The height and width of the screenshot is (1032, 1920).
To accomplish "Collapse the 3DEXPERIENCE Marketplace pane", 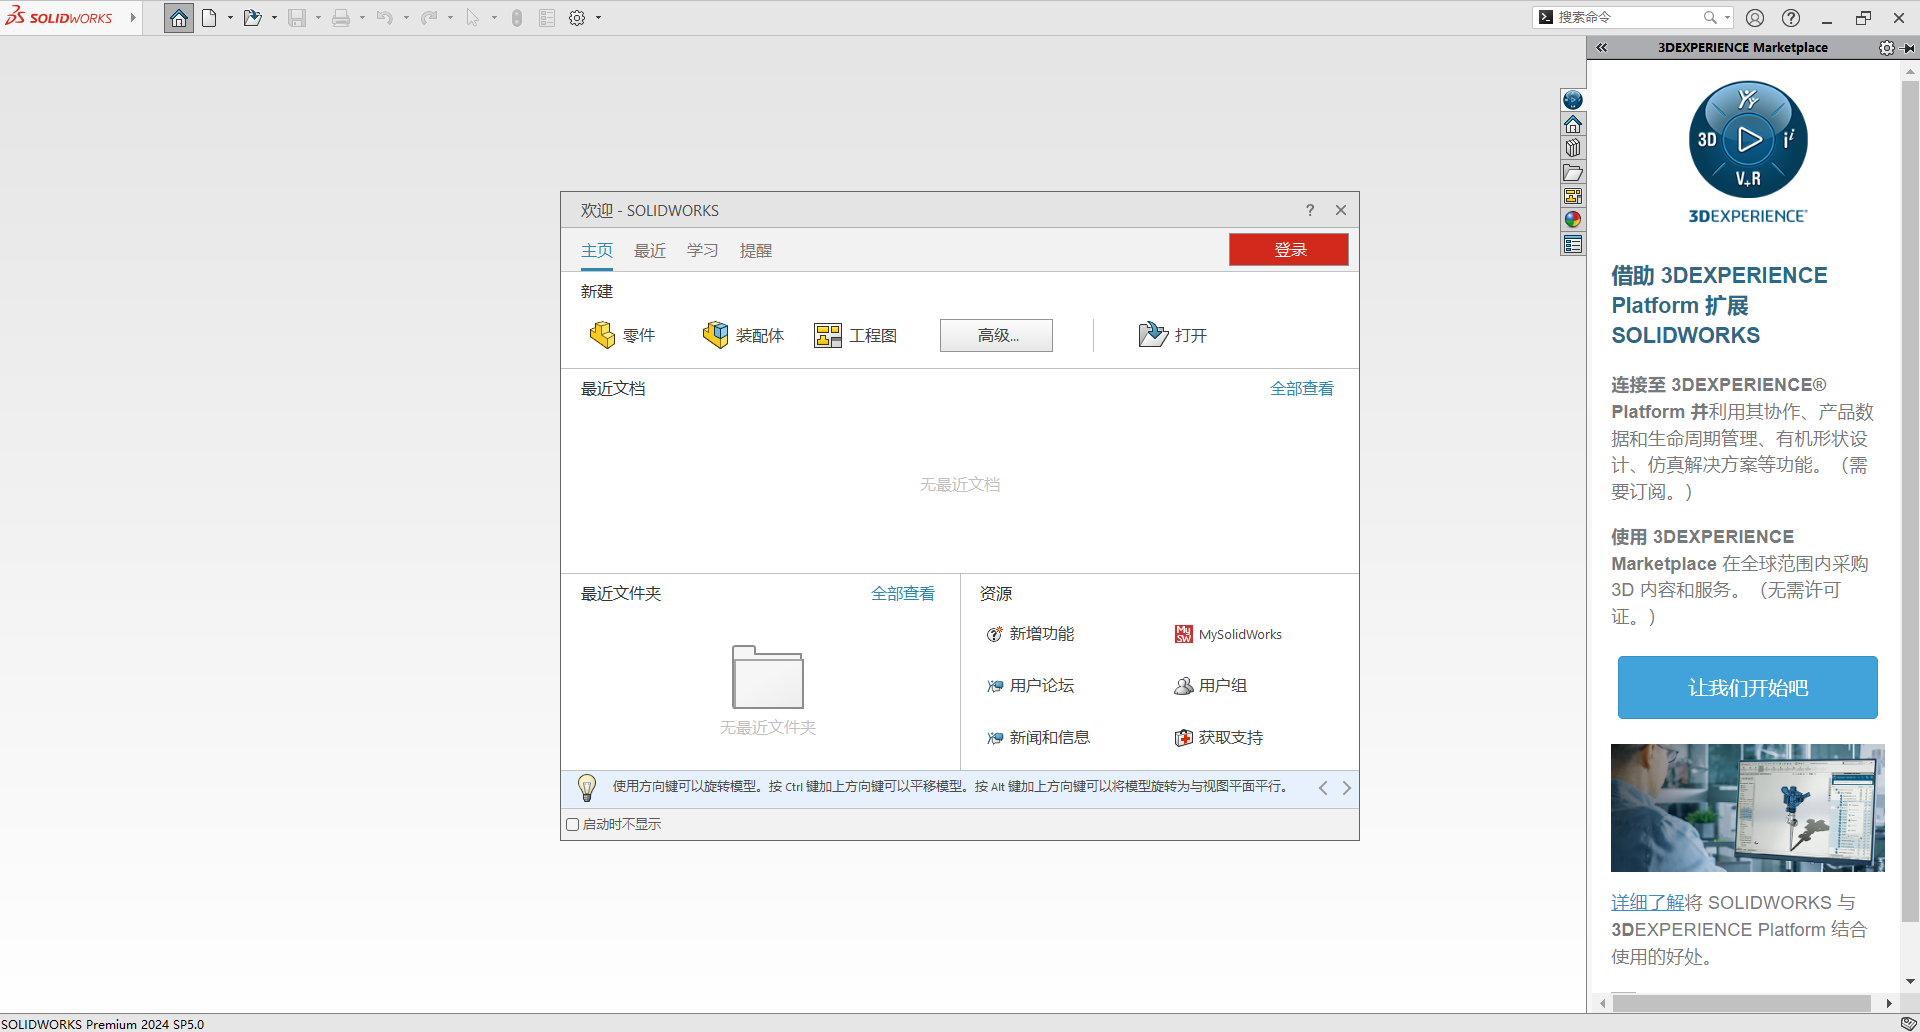I will point(1602,47).
